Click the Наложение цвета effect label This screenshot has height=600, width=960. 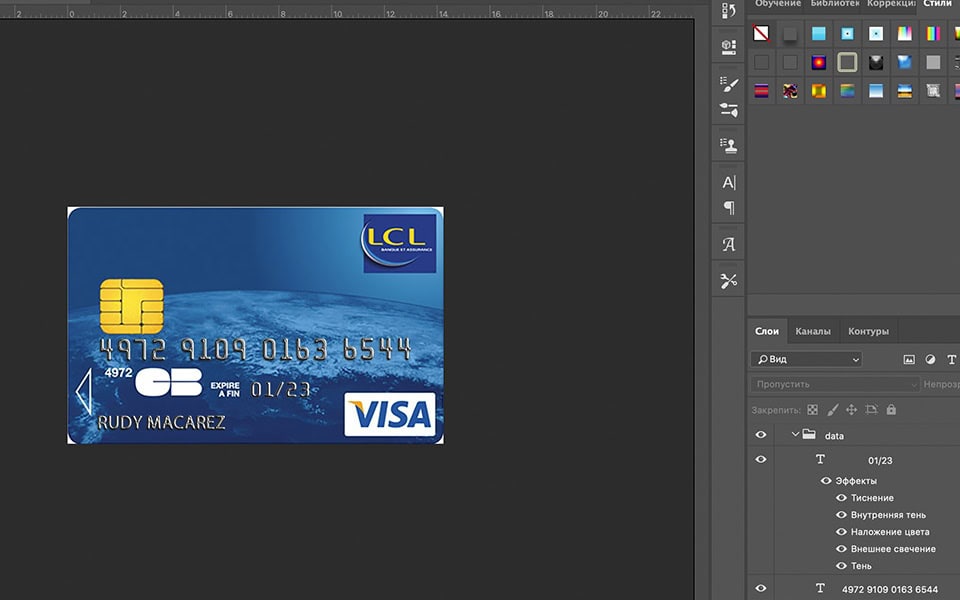890,532
